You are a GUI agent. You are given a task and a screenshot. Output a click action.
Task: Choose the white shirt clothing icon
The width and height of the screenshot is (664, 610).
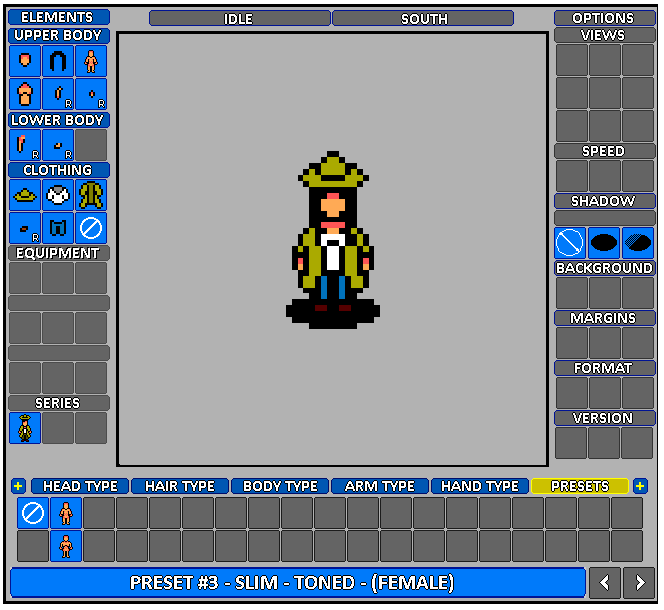click(x=58, y=195)
